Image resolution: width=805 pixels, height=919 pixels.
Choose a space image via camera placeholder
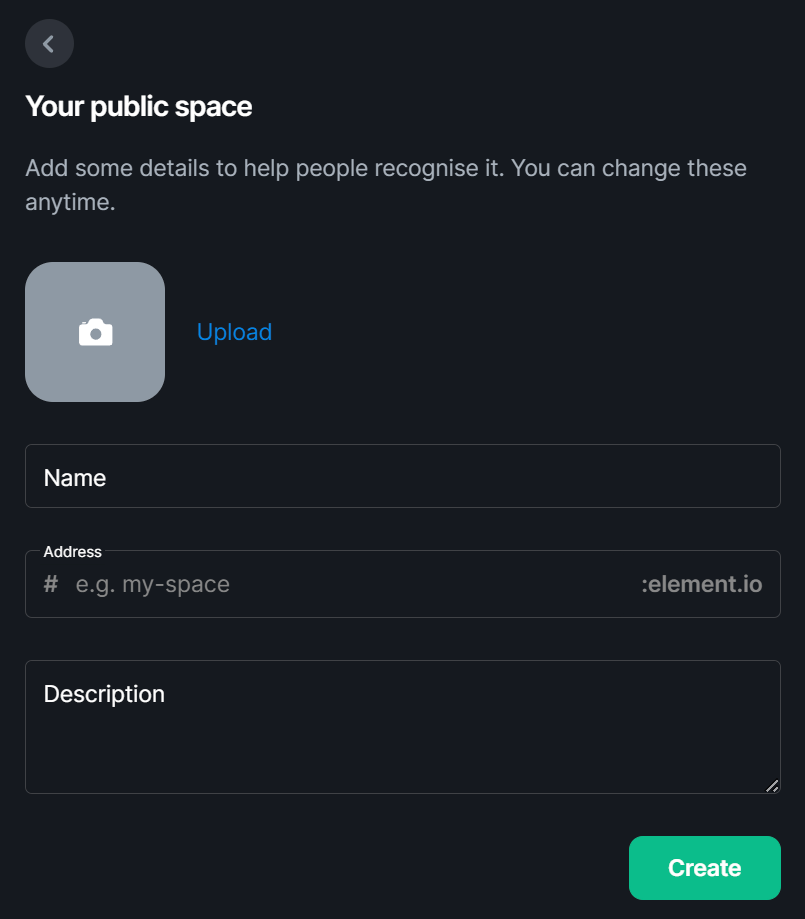click(x=95, y=332)
